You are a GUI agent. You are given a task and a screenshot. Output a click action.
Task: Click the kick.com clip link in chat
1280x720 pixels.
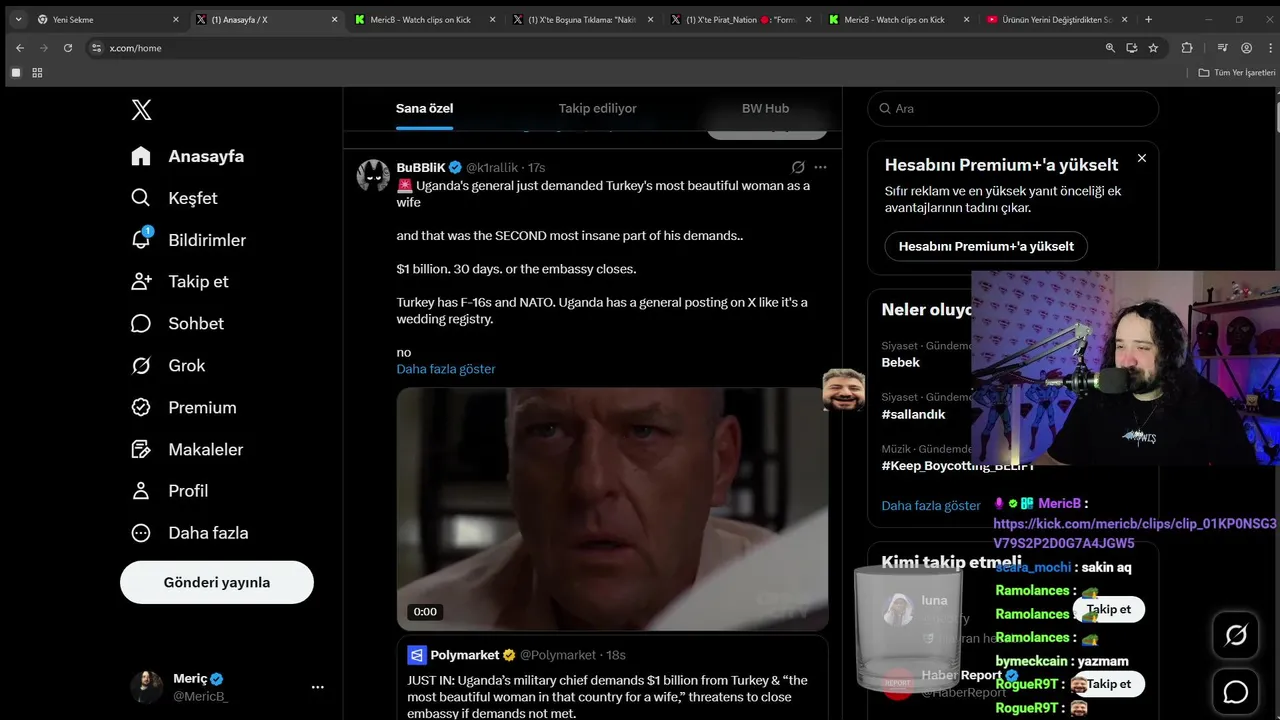(1135, 534)
